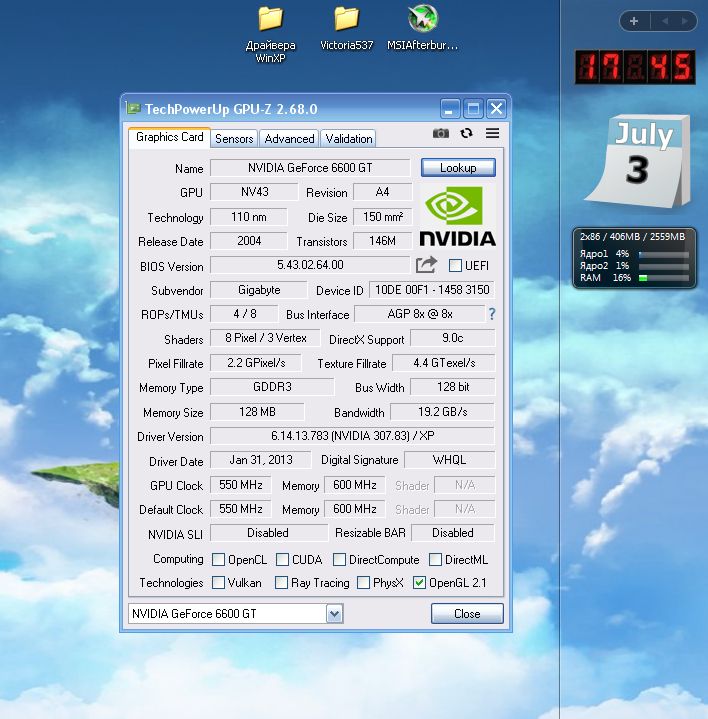Click the Pixel Fillrate value 2.2 GPixel/s
The height and width of the screenshot is (719, 708).
click(256, 363)
